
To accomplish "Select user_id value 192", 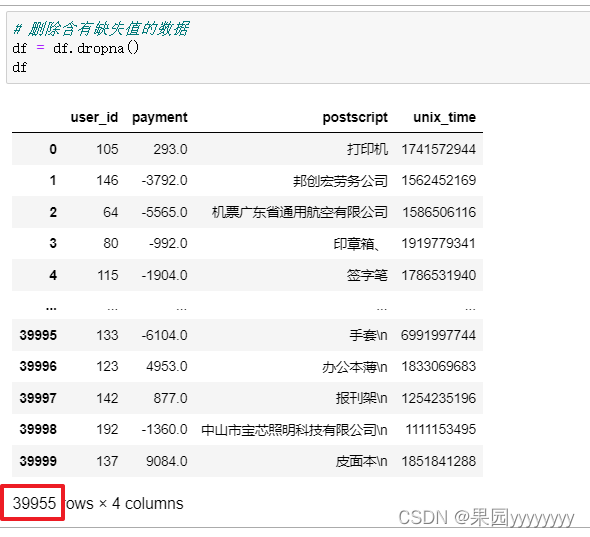I will 107,430.
